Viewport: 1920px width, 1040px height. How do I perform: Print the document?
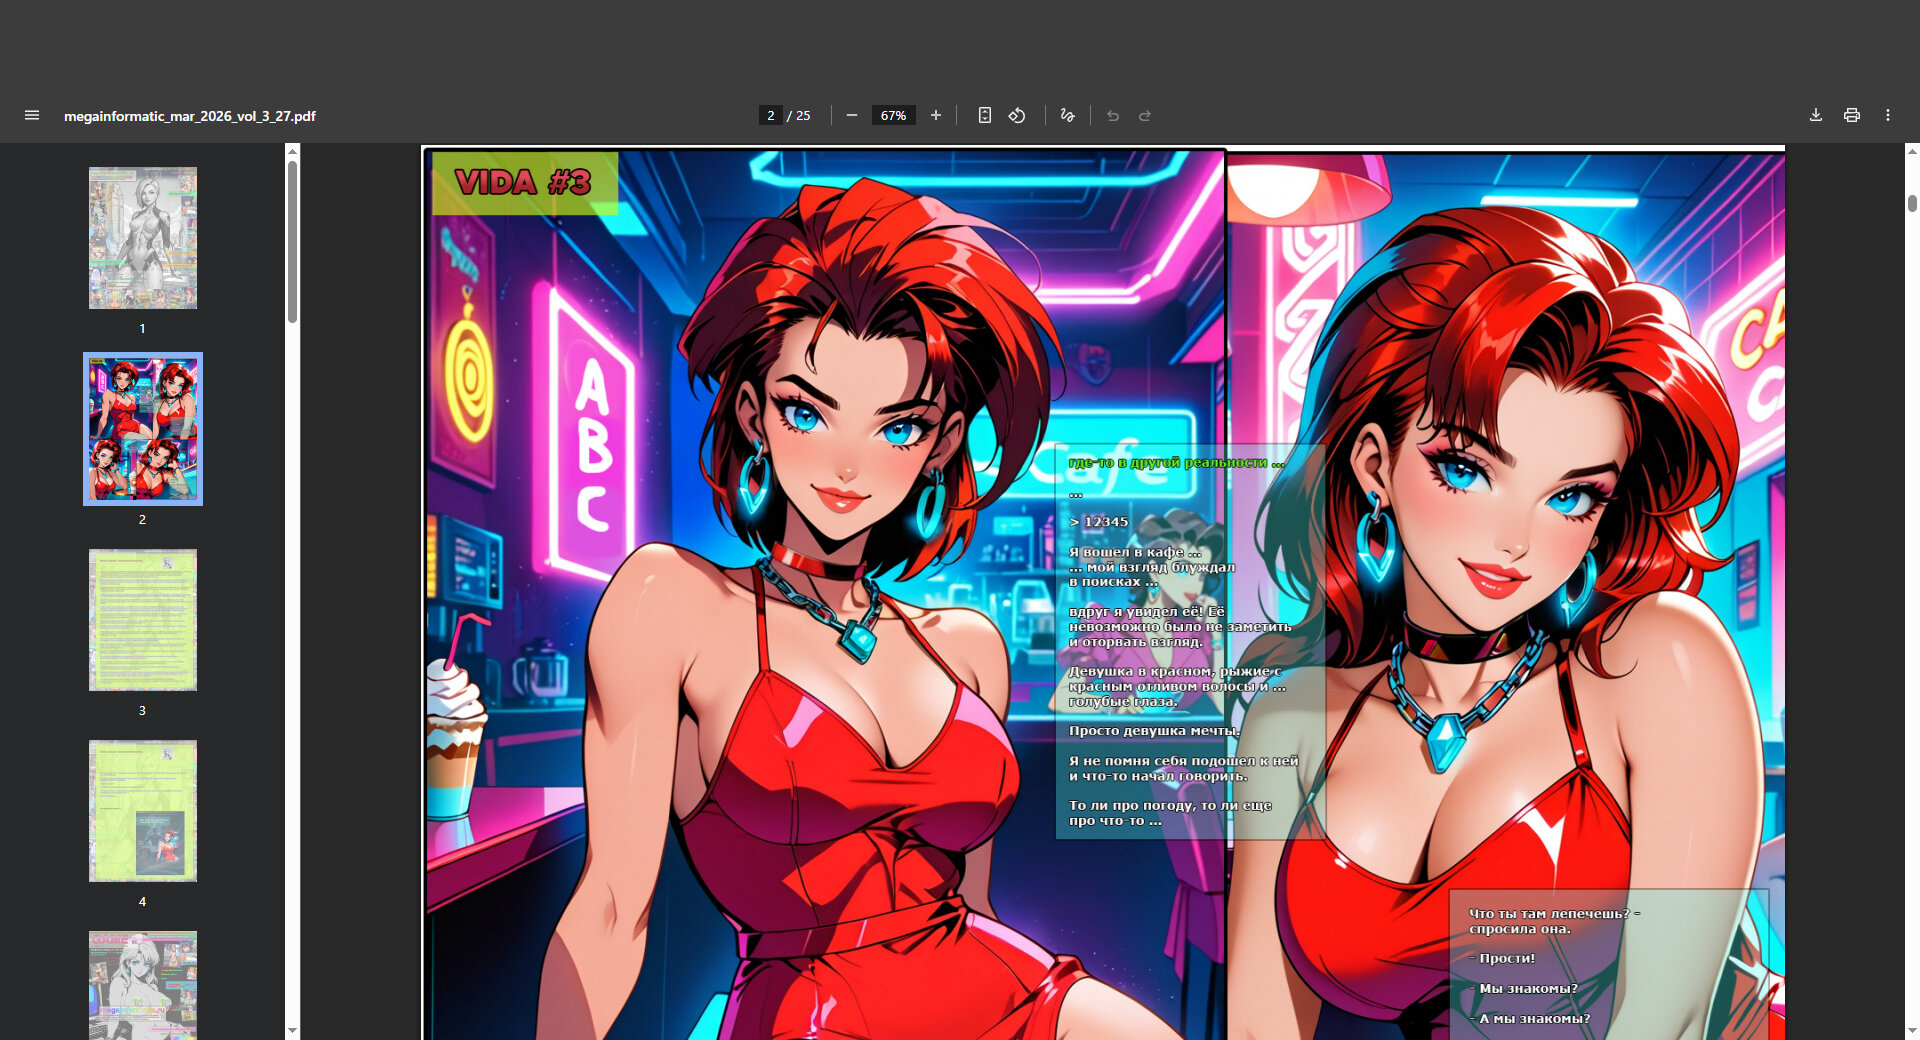tap(1852, 116)
